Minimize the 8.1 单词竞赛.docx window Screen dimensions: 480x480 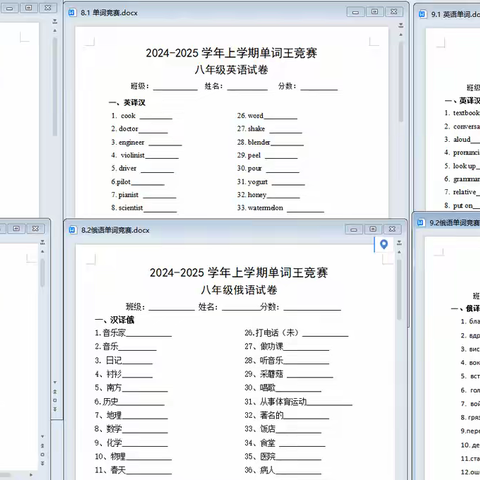pyautogui.click(x=355, y=12)
